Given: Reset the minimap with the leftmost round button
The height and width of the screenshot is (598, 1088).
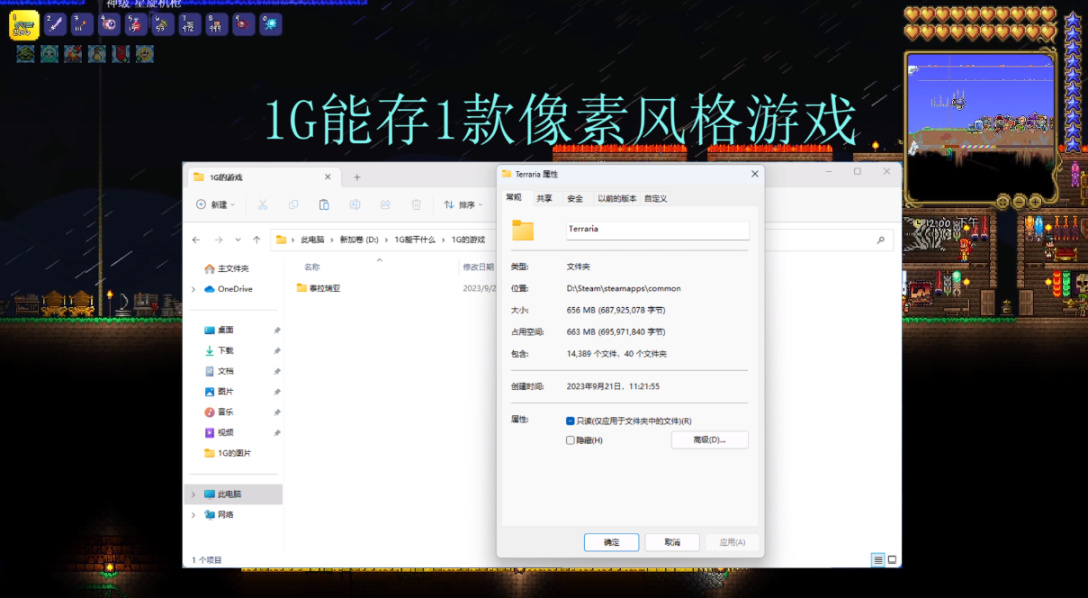Looking at the screenshot, I should pyautogui.click(x=1003, y=202).
